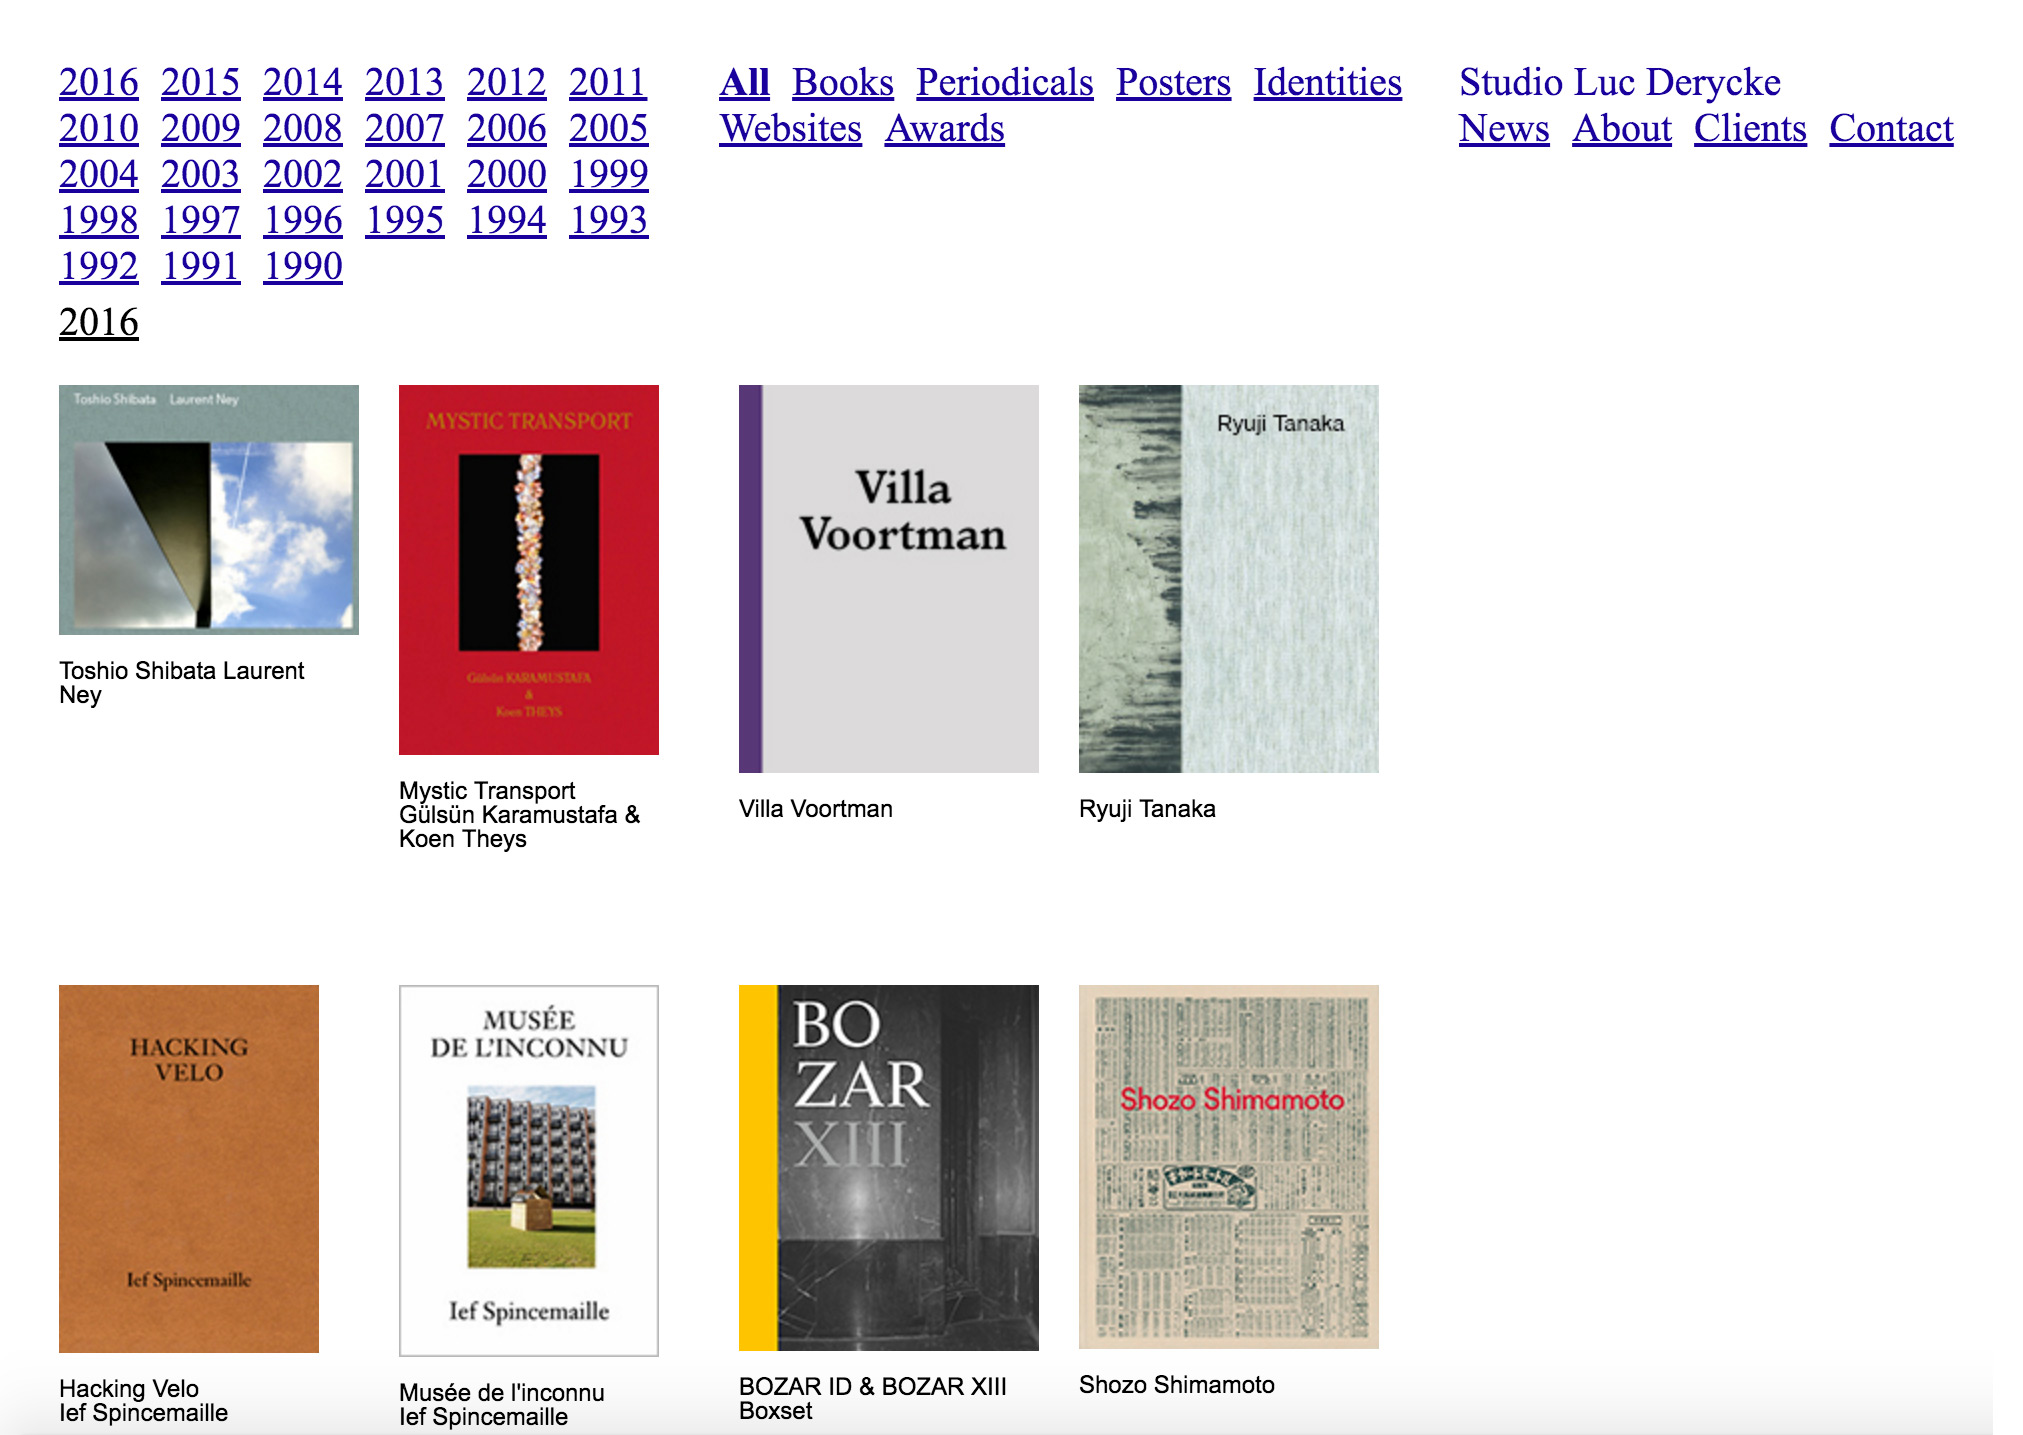Filter by Websites category
Screen dimensions: 2023x1435
coord(790,128)
